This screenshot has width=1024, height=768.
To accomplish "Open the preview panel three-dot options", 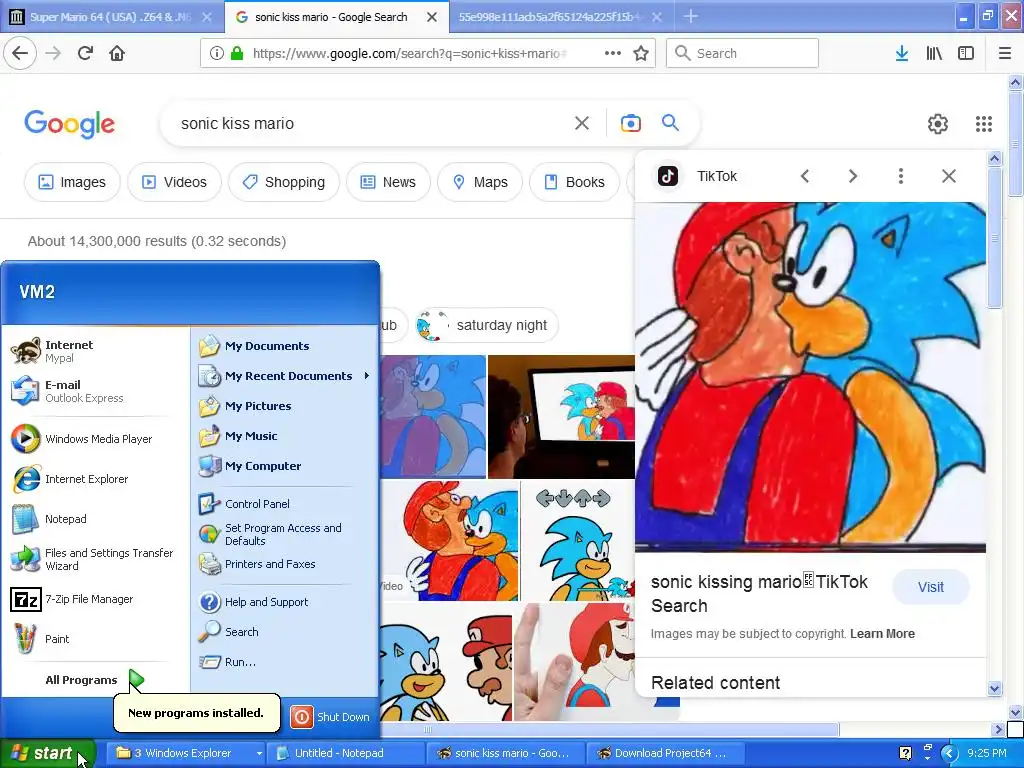I will tap(901, 176).
